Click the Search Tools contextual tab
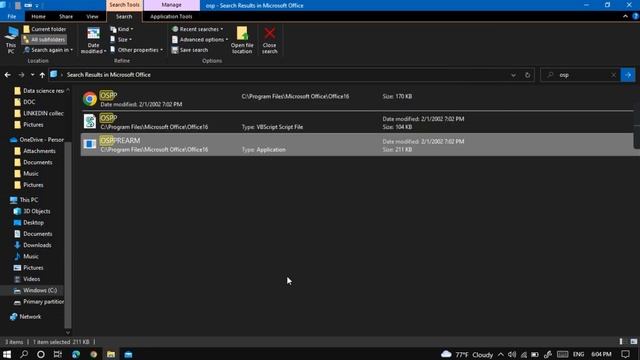Image resolution: width=640 pixels, height=360 pixels. coord(124,5)
